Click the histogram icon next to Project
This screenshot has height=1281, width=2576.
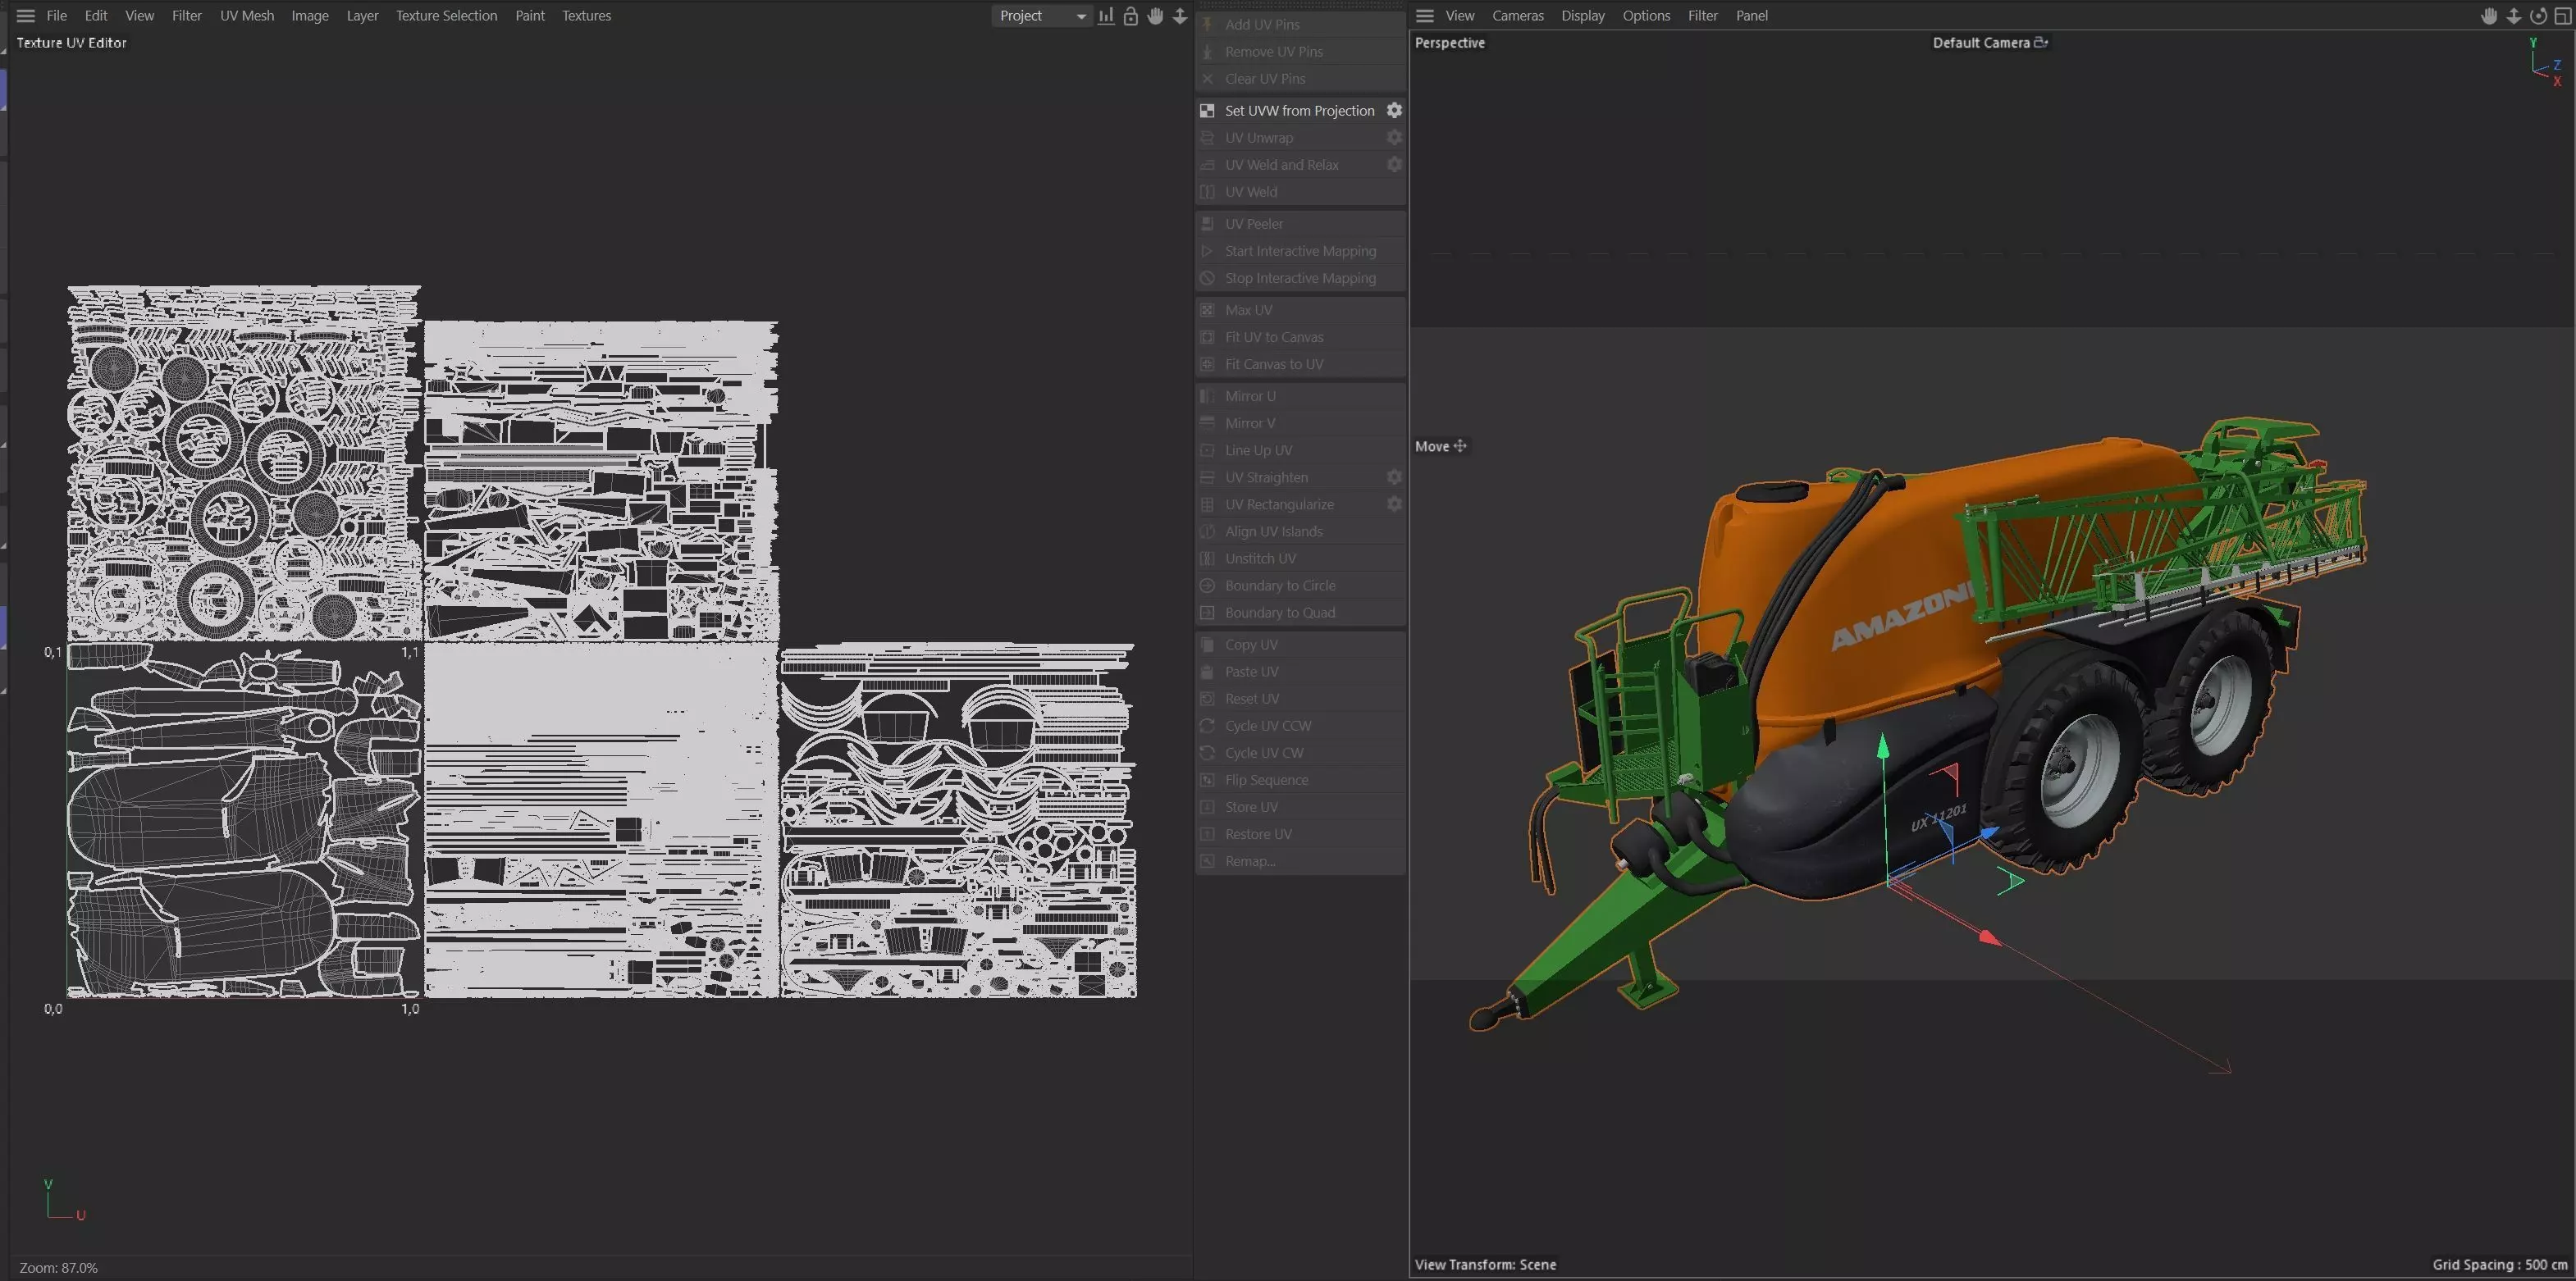1106,16
